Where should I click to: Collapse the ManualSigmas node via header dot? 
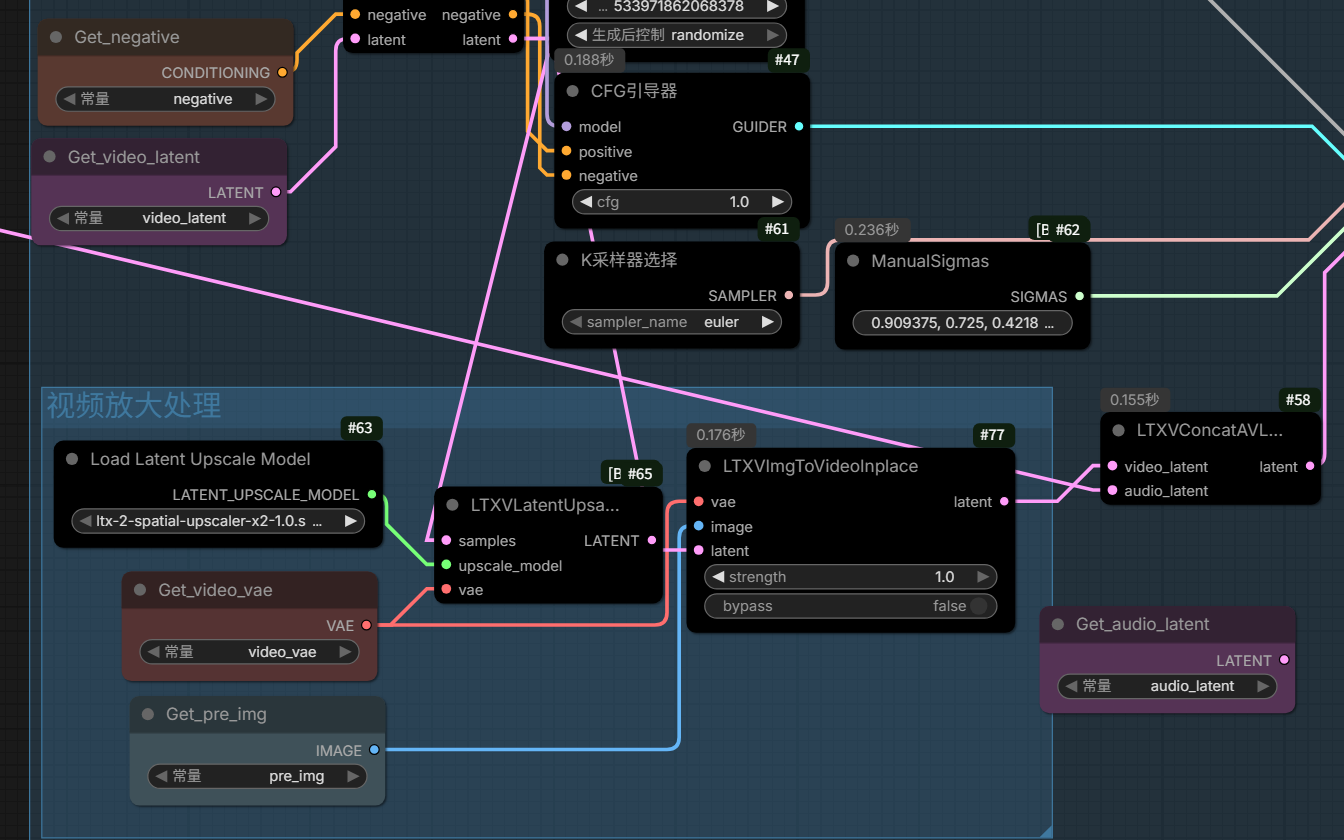click(853, 261)
